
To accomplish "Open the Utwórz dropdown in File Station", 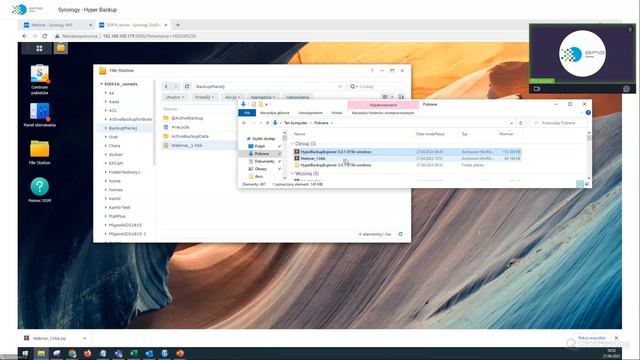I will pyautogui.click(x=175, y=97).
